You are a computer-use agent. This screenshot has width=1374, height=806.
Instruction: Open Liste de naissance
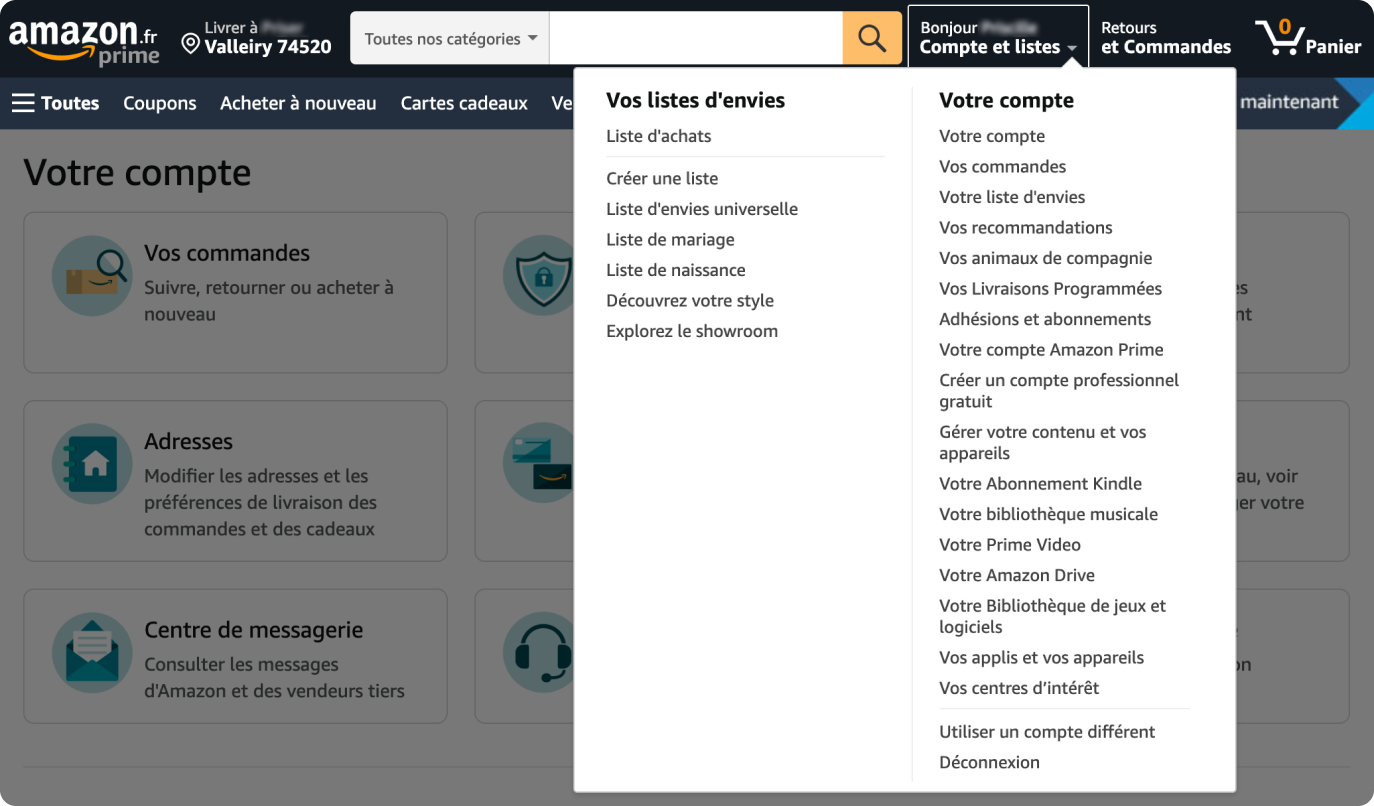pyautogui.click(x=676, y=270)
